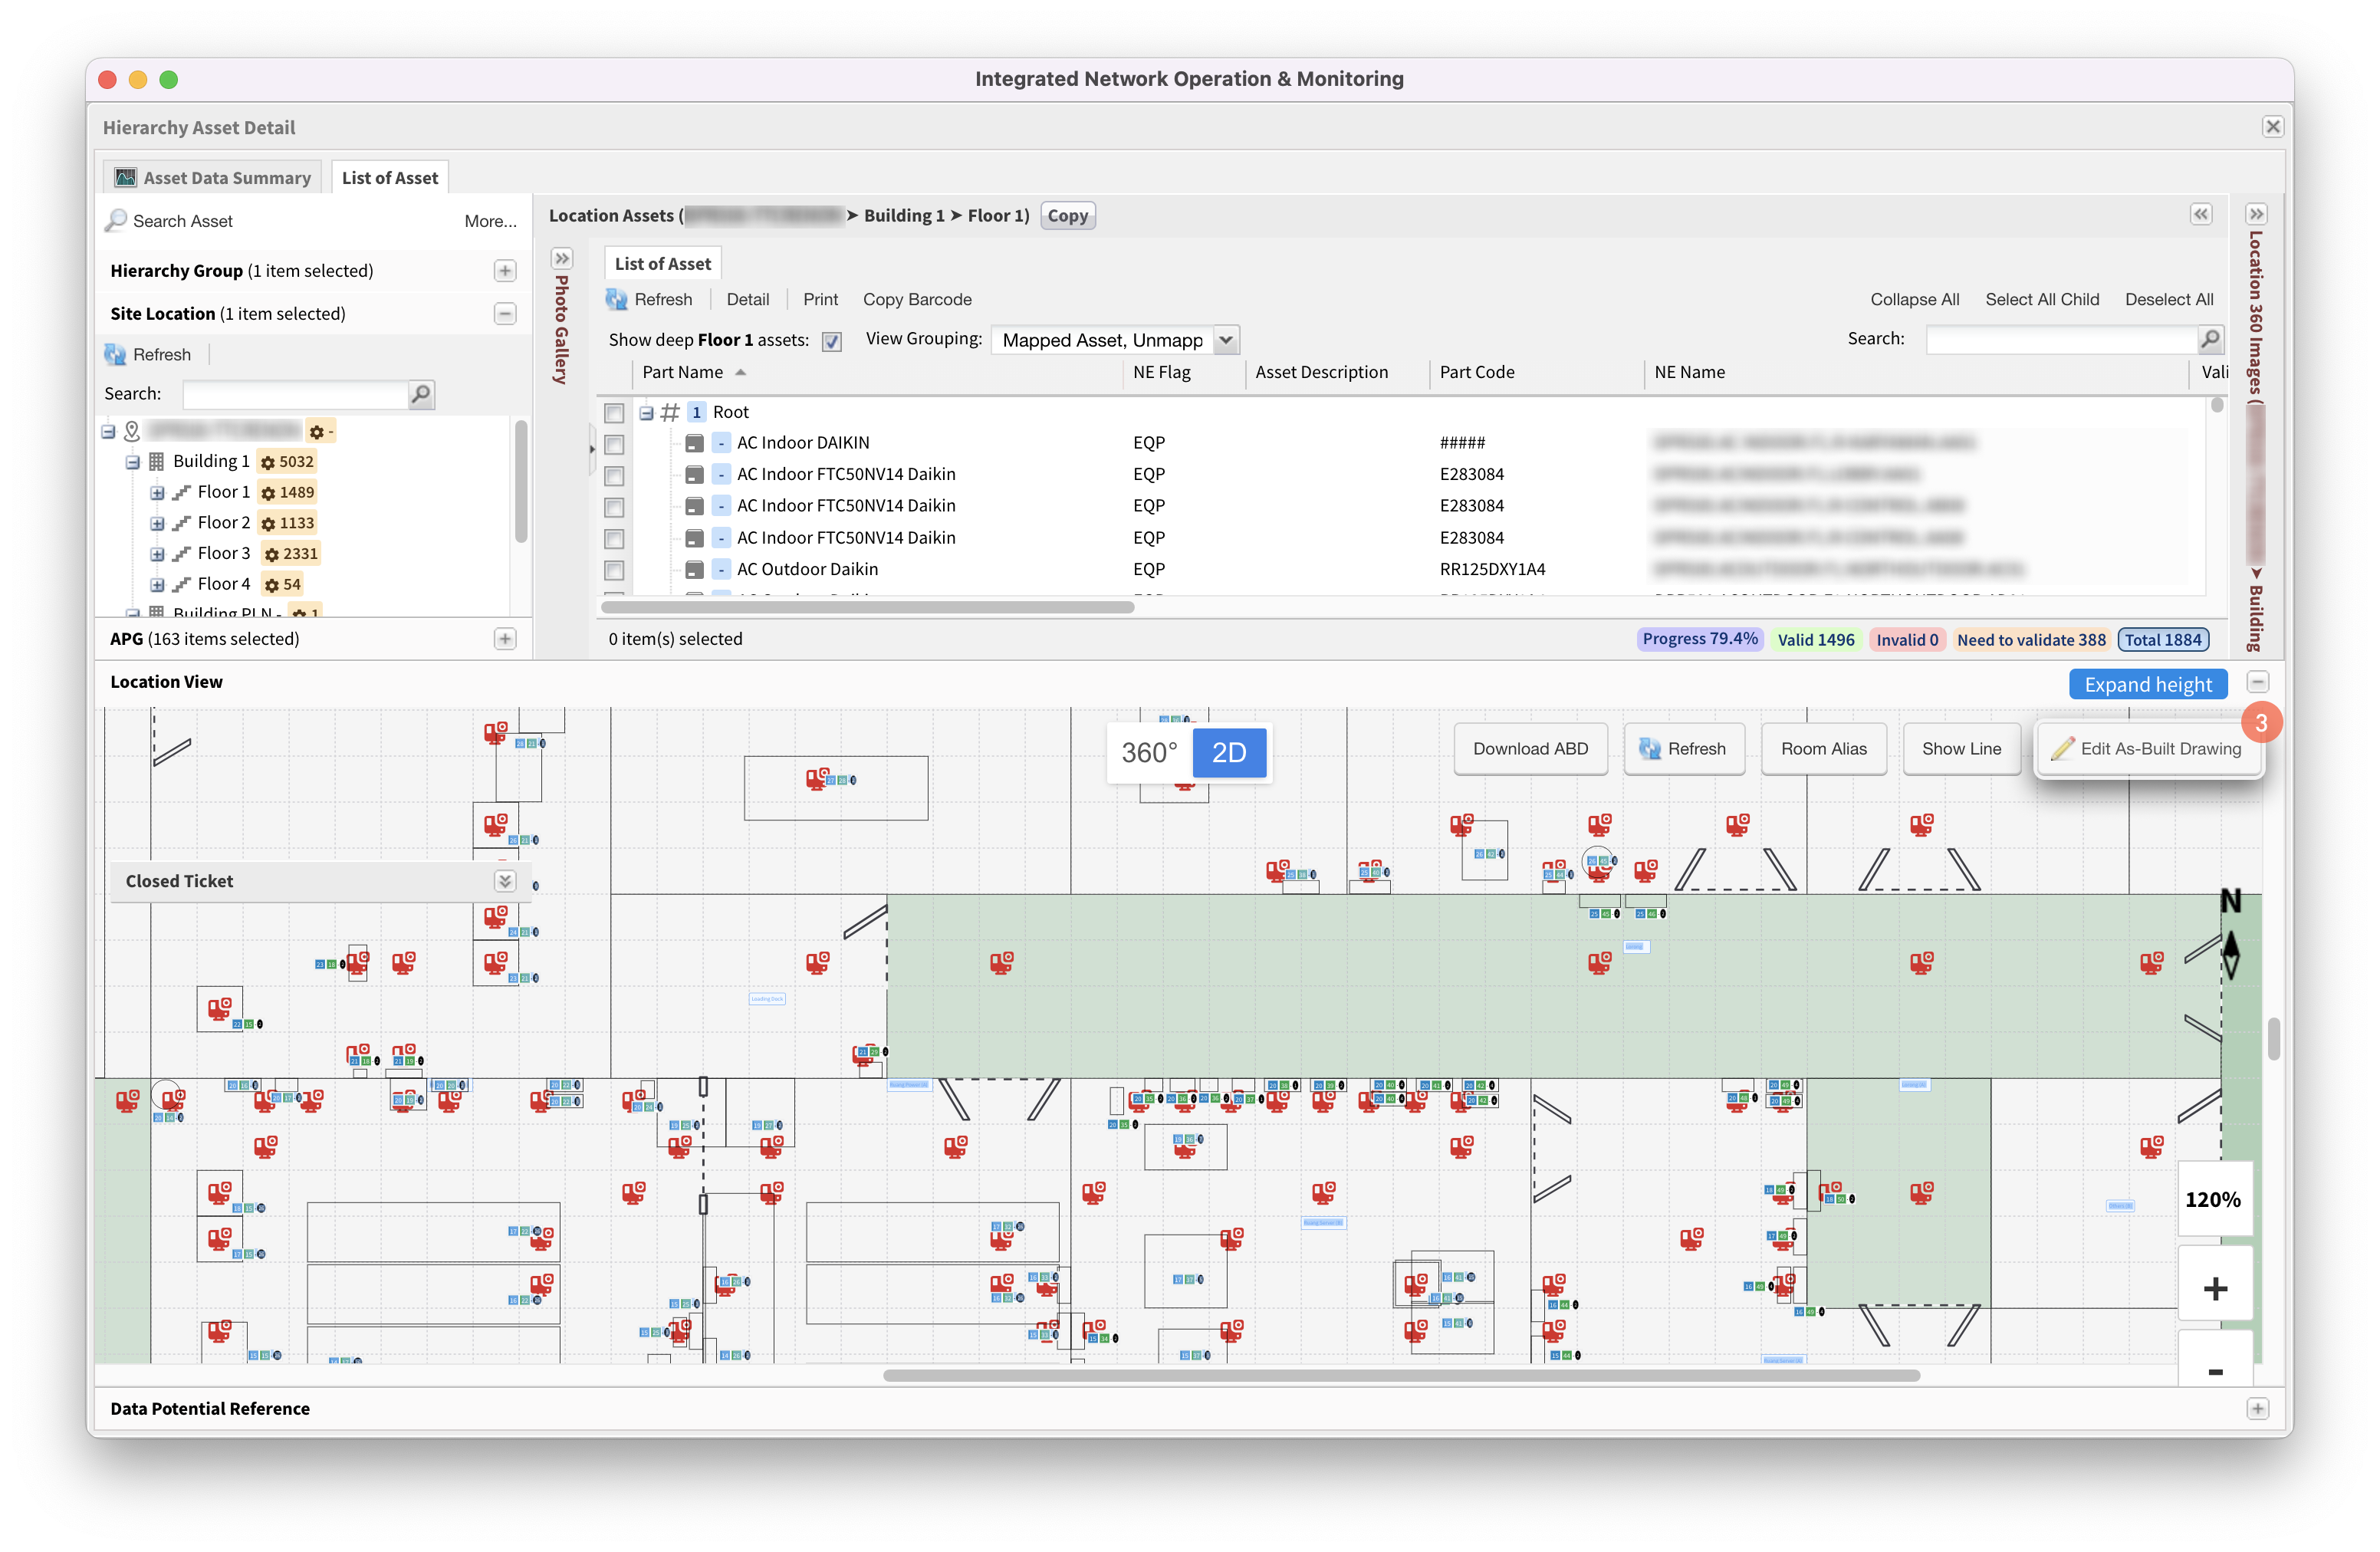Collapse the Root row in asset list

click(646, 412)
